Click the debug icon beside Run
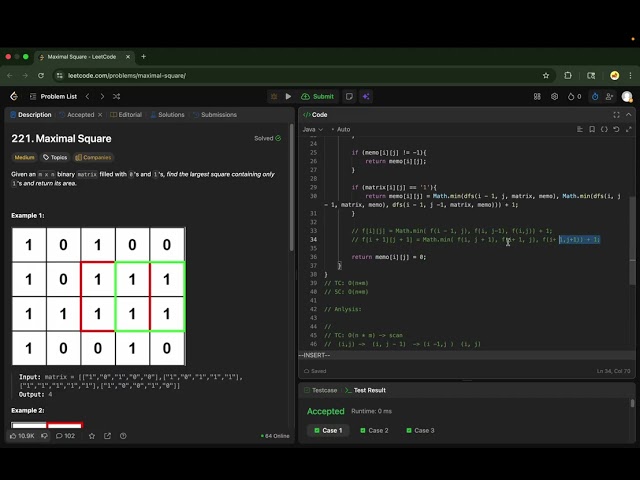Image resolution: width=640 pixels, height=480 pixels. pyautogui.click(x=273, y=96)
